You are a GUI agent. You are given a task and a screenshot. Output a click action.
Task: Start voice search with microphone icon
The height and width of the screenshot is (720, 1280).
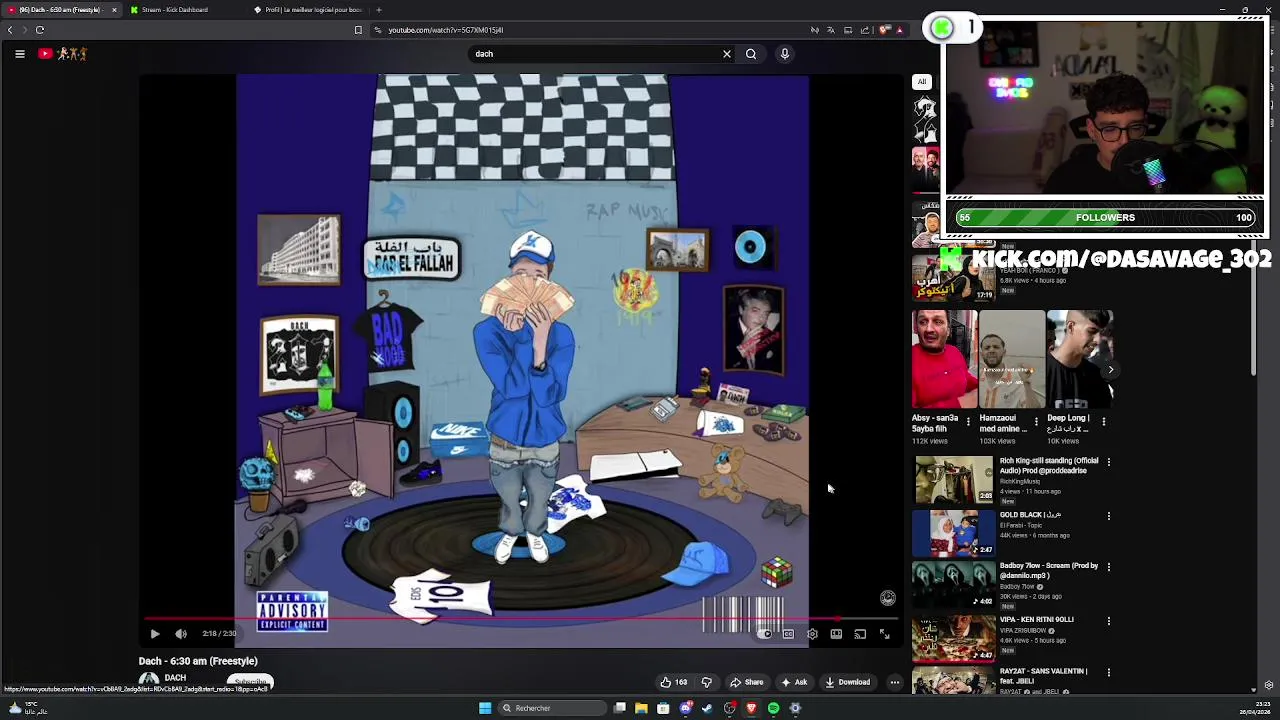(x=785, y=54)
